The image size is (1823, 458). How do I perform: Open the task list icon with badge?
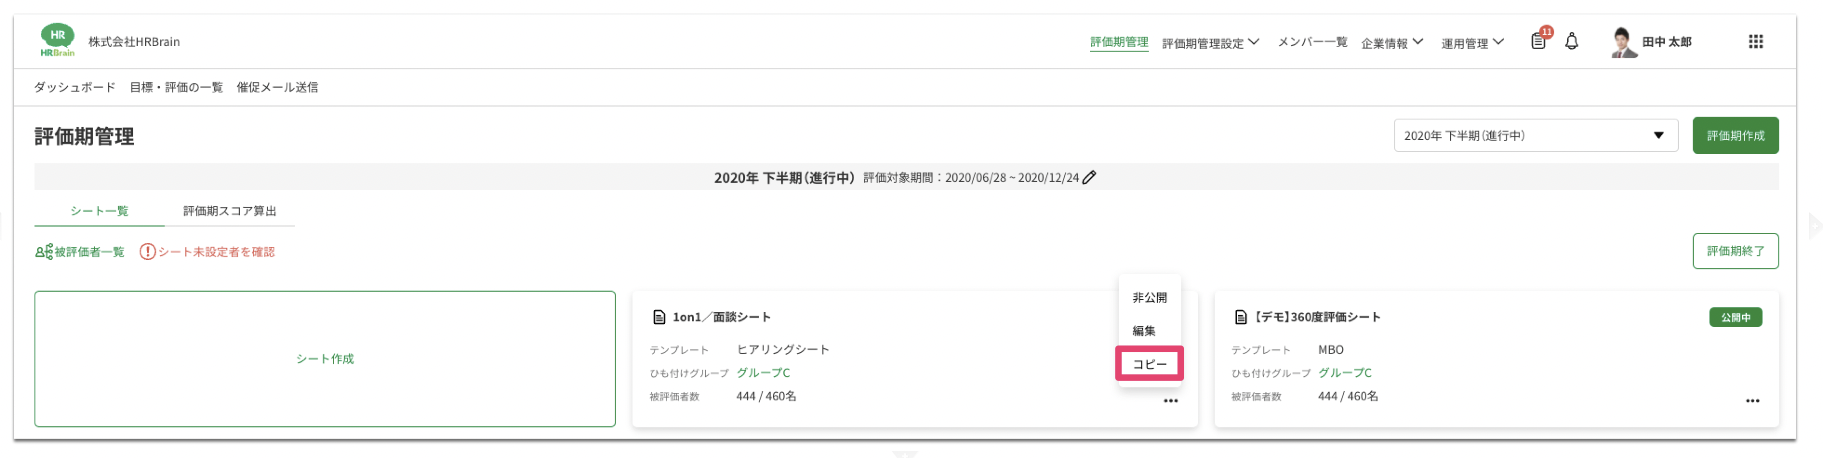click(1539, 41)
